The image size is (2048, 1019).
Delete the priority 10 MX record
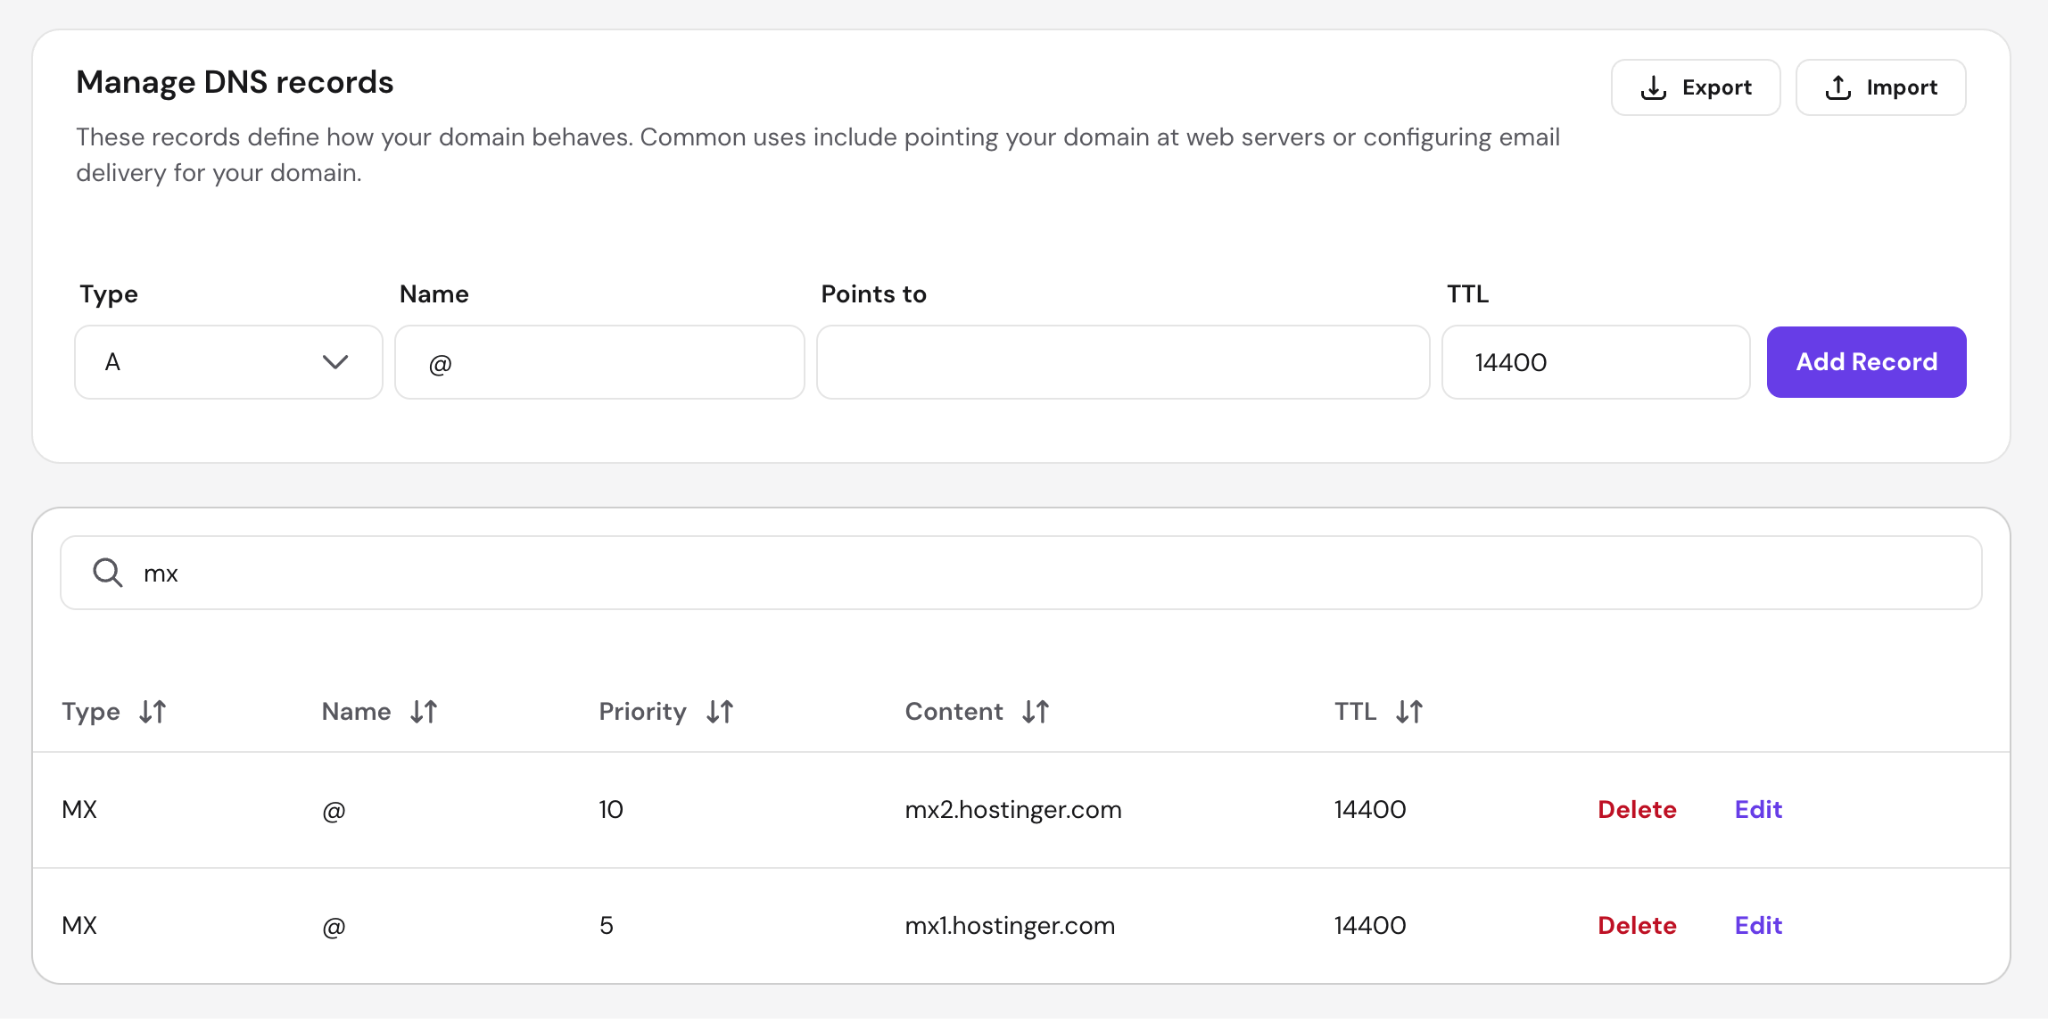pos(1636,809)
